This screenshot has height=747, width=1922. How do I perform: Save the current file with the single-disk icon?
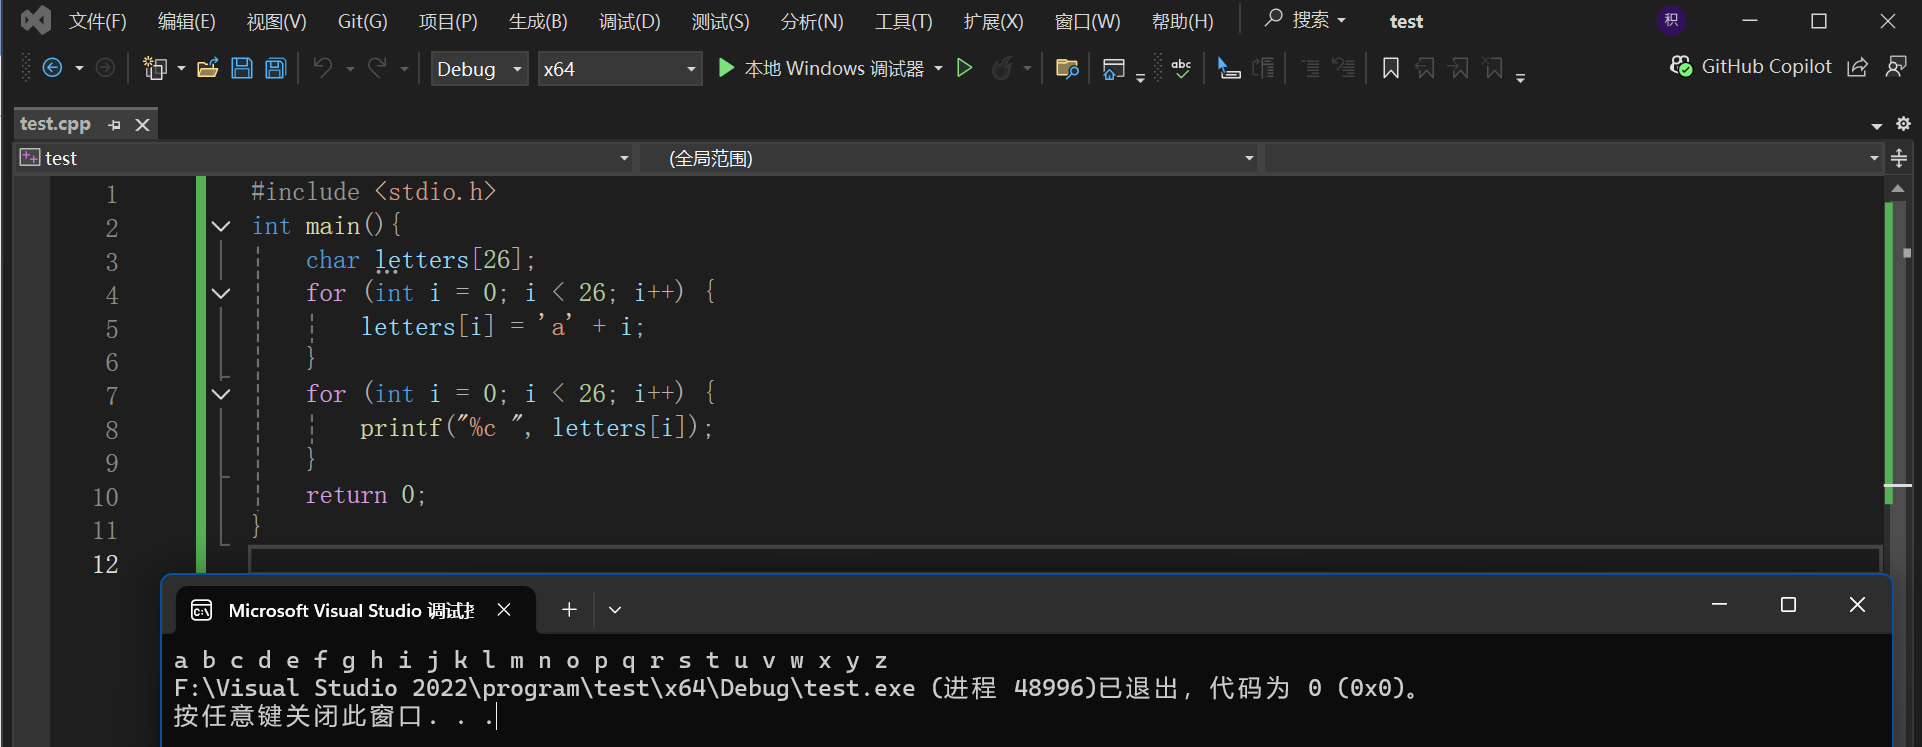pos(242,68)
